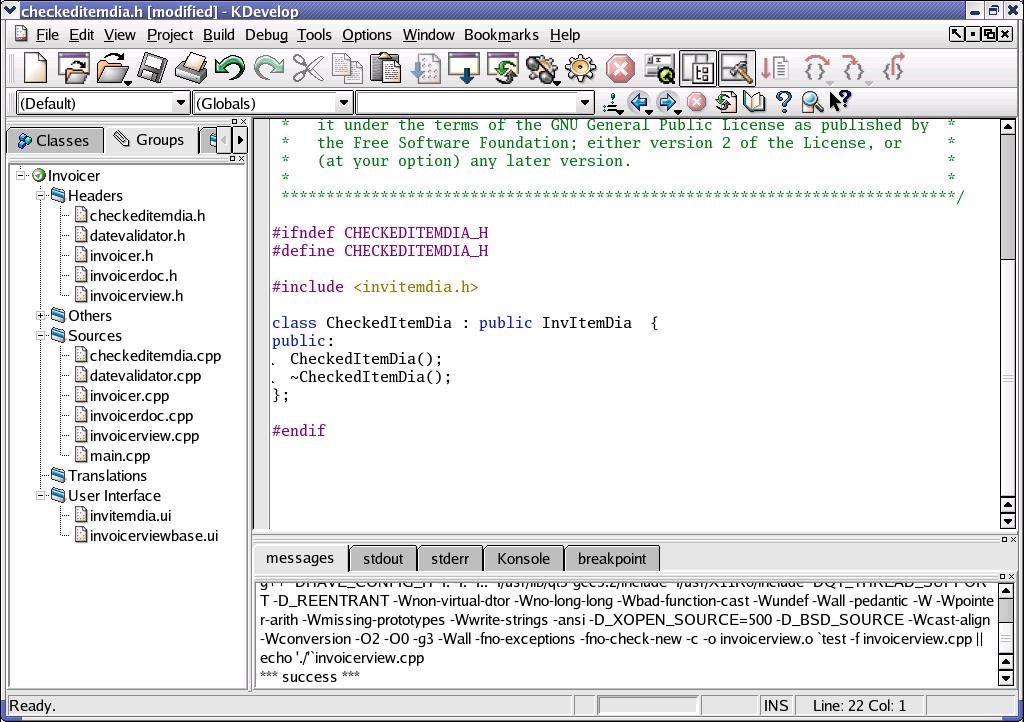Collapse the Headers group

pyautogui.click(x=40, y=195)
